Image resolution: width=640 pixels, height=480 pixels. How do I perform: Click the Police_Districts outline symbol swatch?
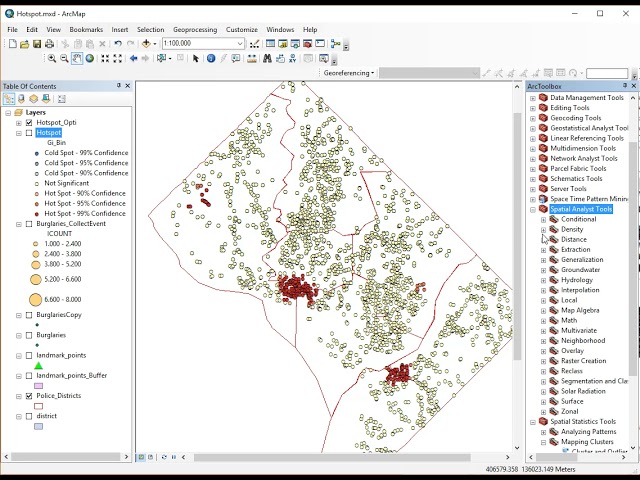[x=38, y=406]
